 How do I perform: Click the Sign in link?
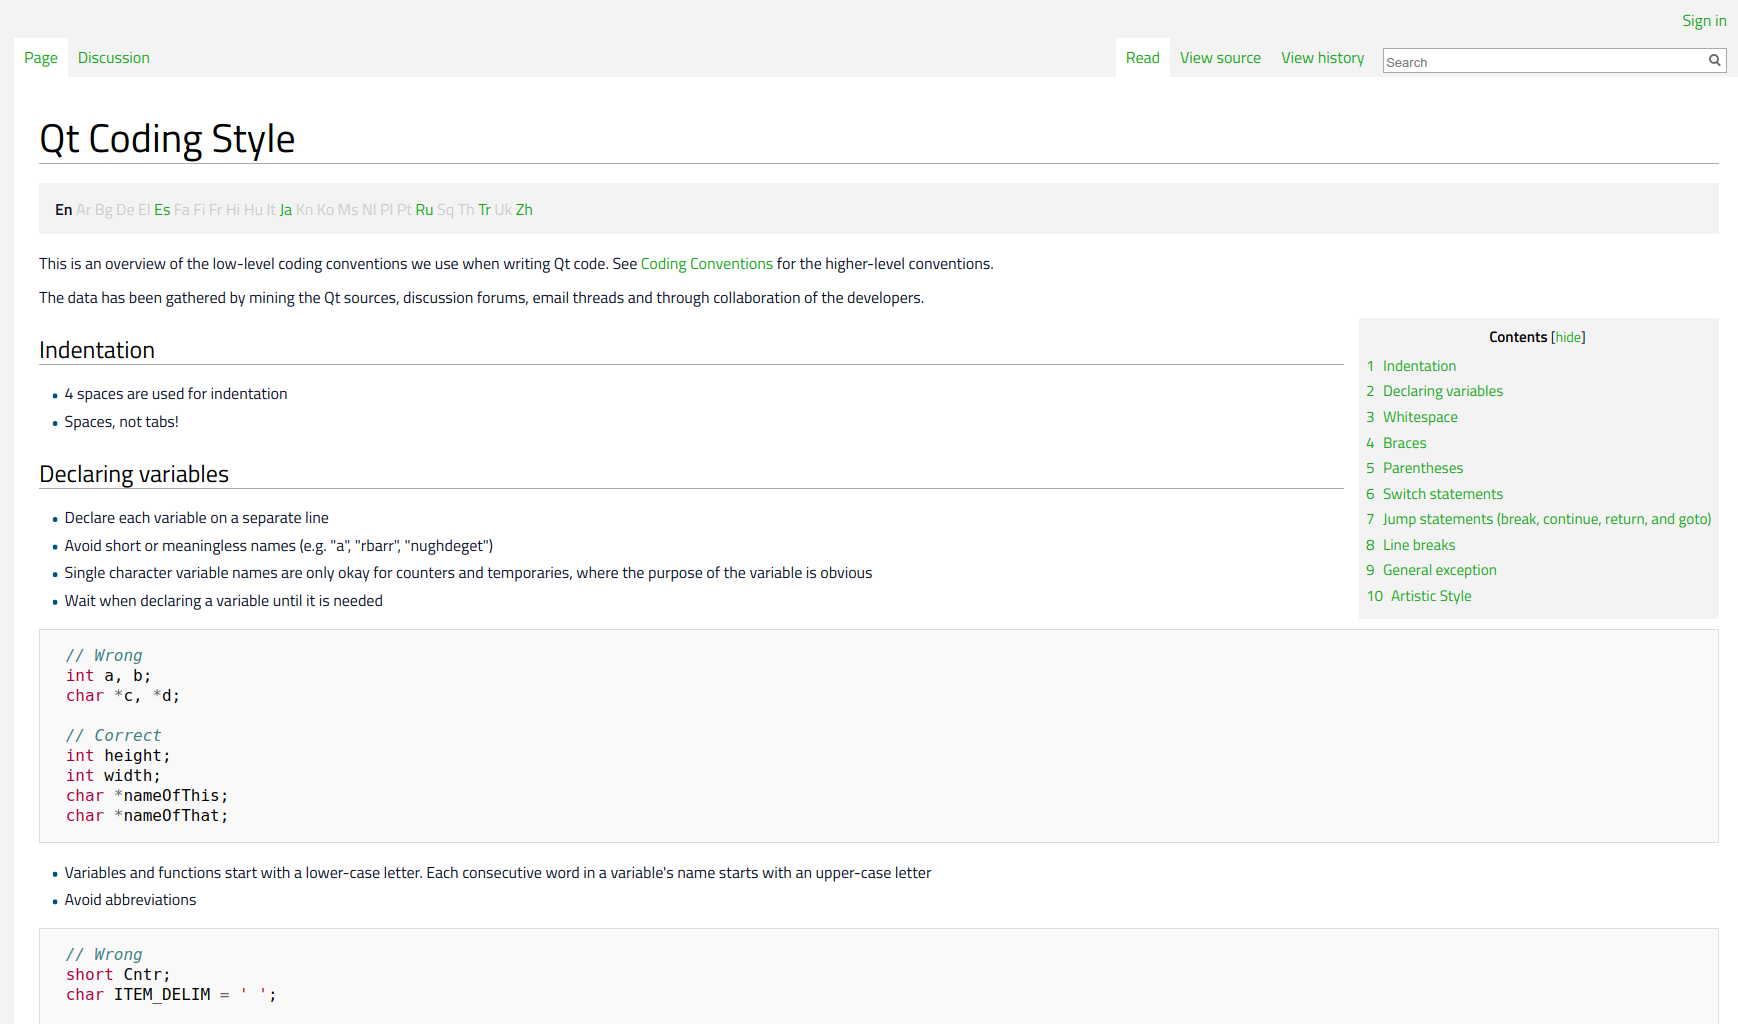[x=1704, y=21]
